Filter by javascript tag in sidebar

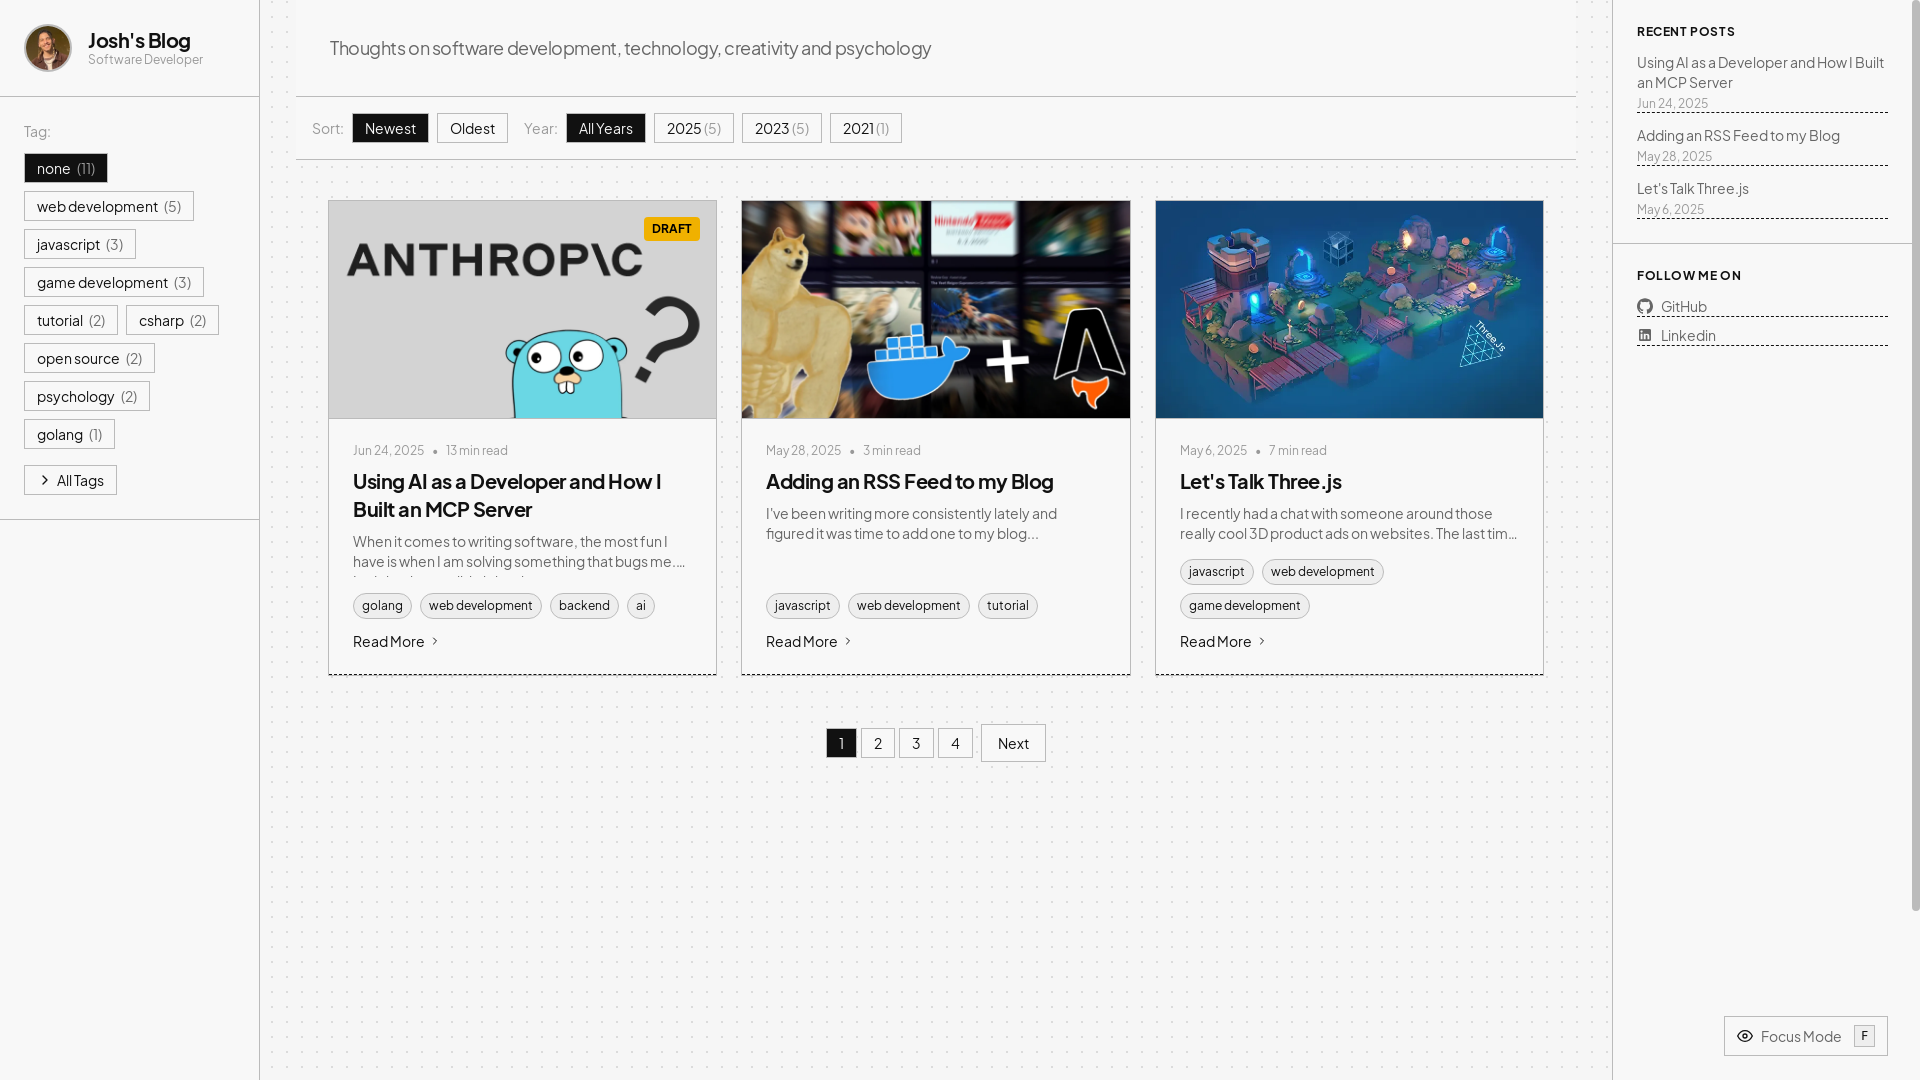(x=80, y=244)
